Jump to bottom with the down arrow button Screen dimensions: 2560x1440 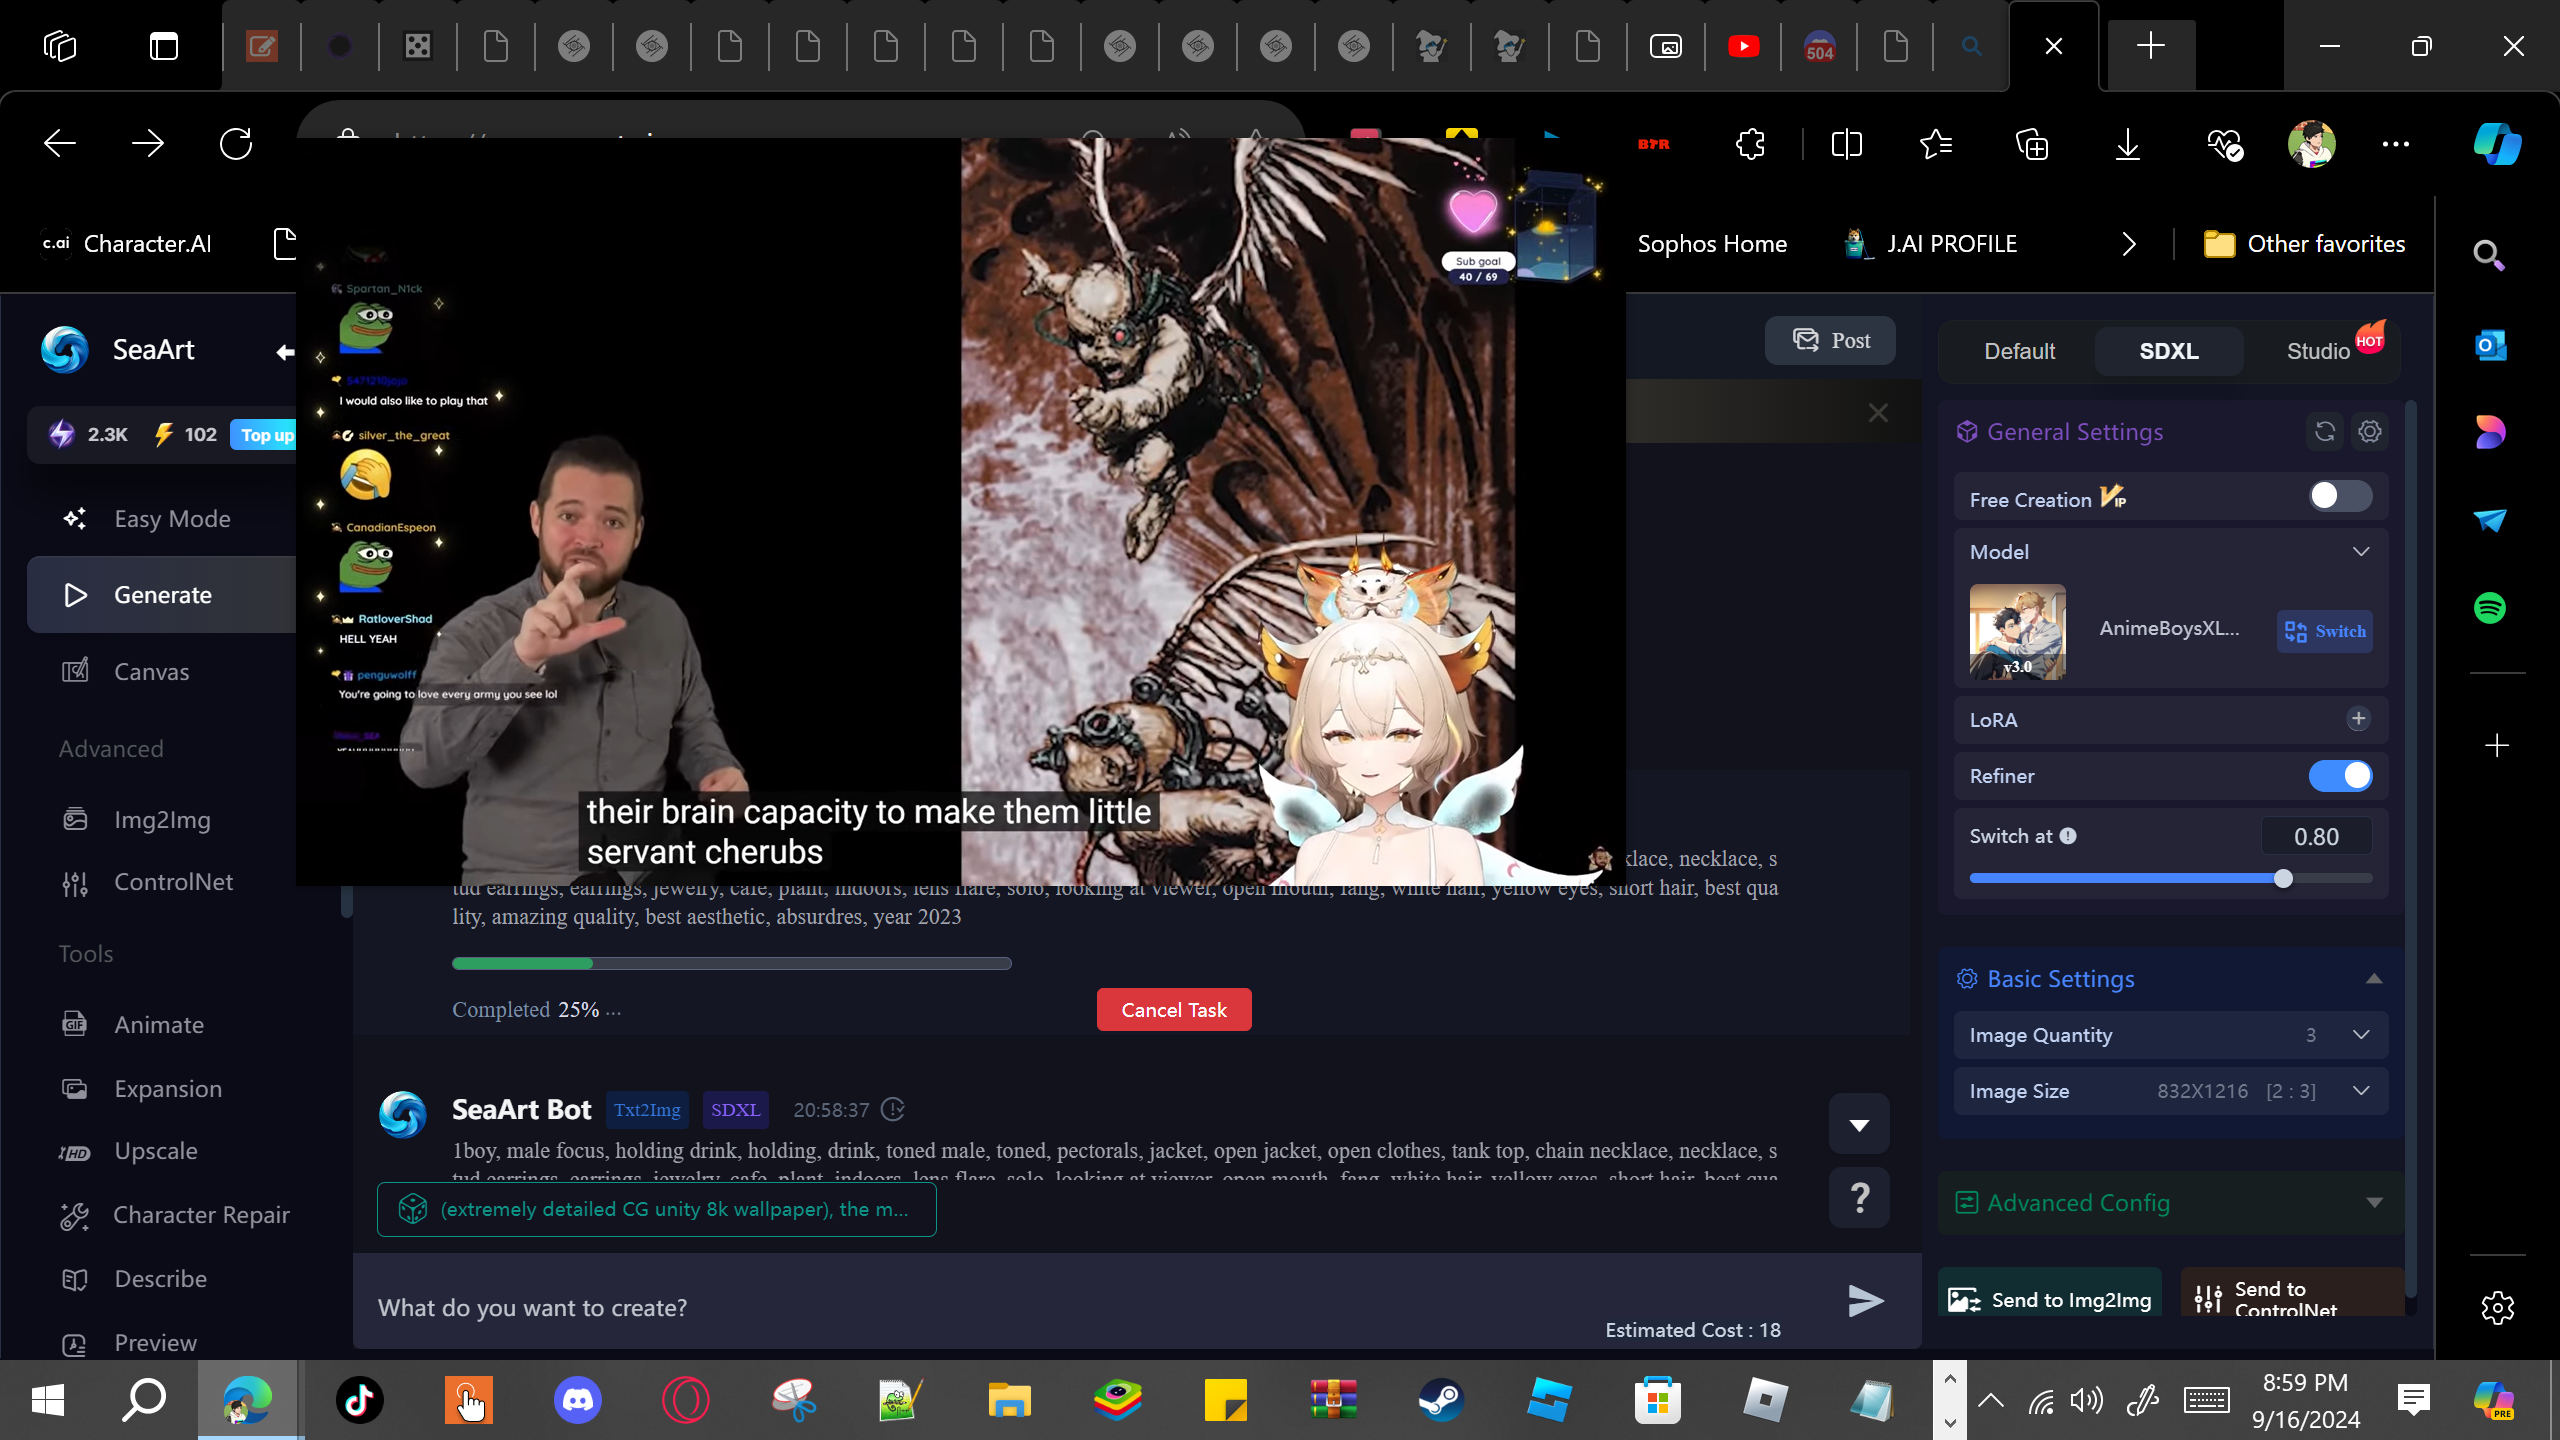point(1859,1124)
